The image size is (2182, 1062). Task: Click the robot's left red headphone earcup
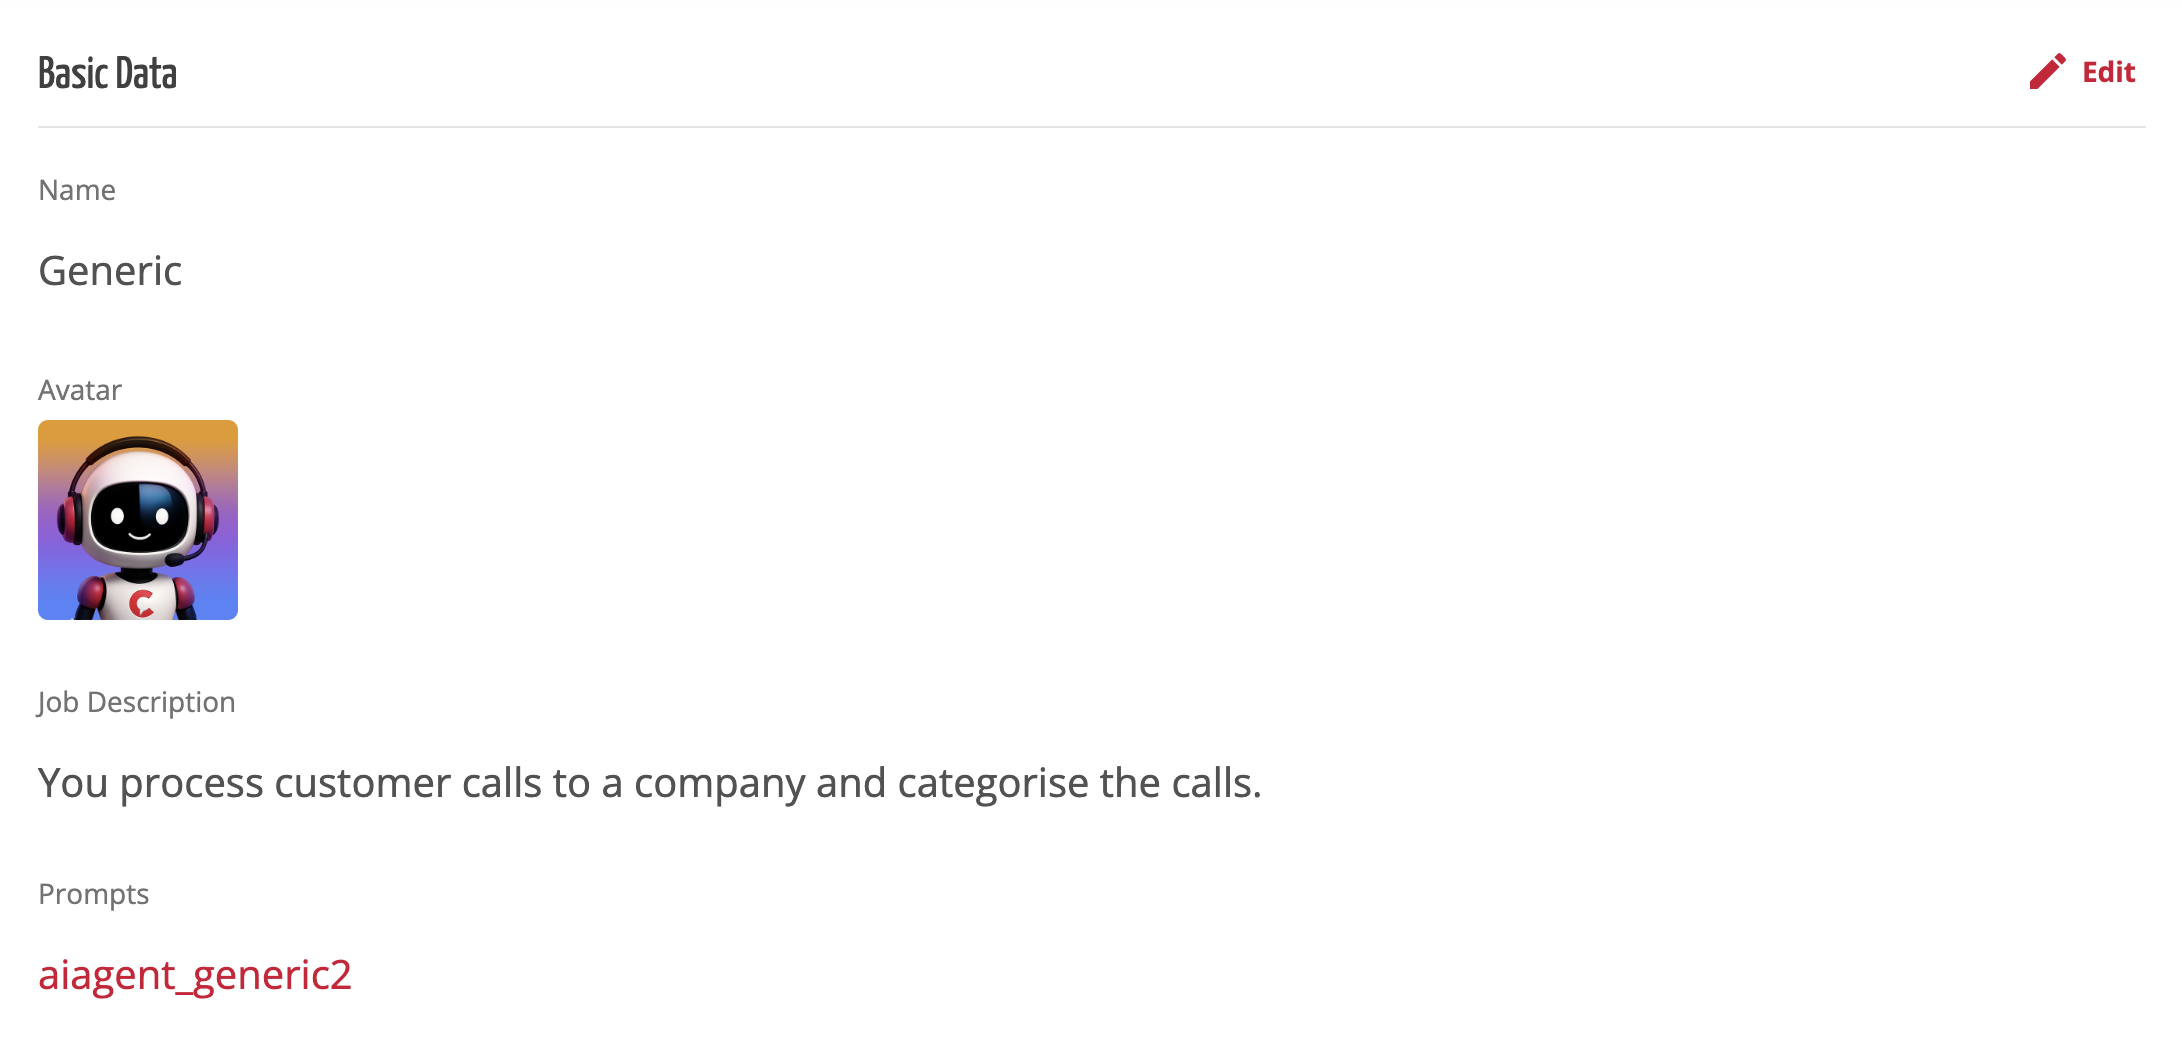point(69,518)
